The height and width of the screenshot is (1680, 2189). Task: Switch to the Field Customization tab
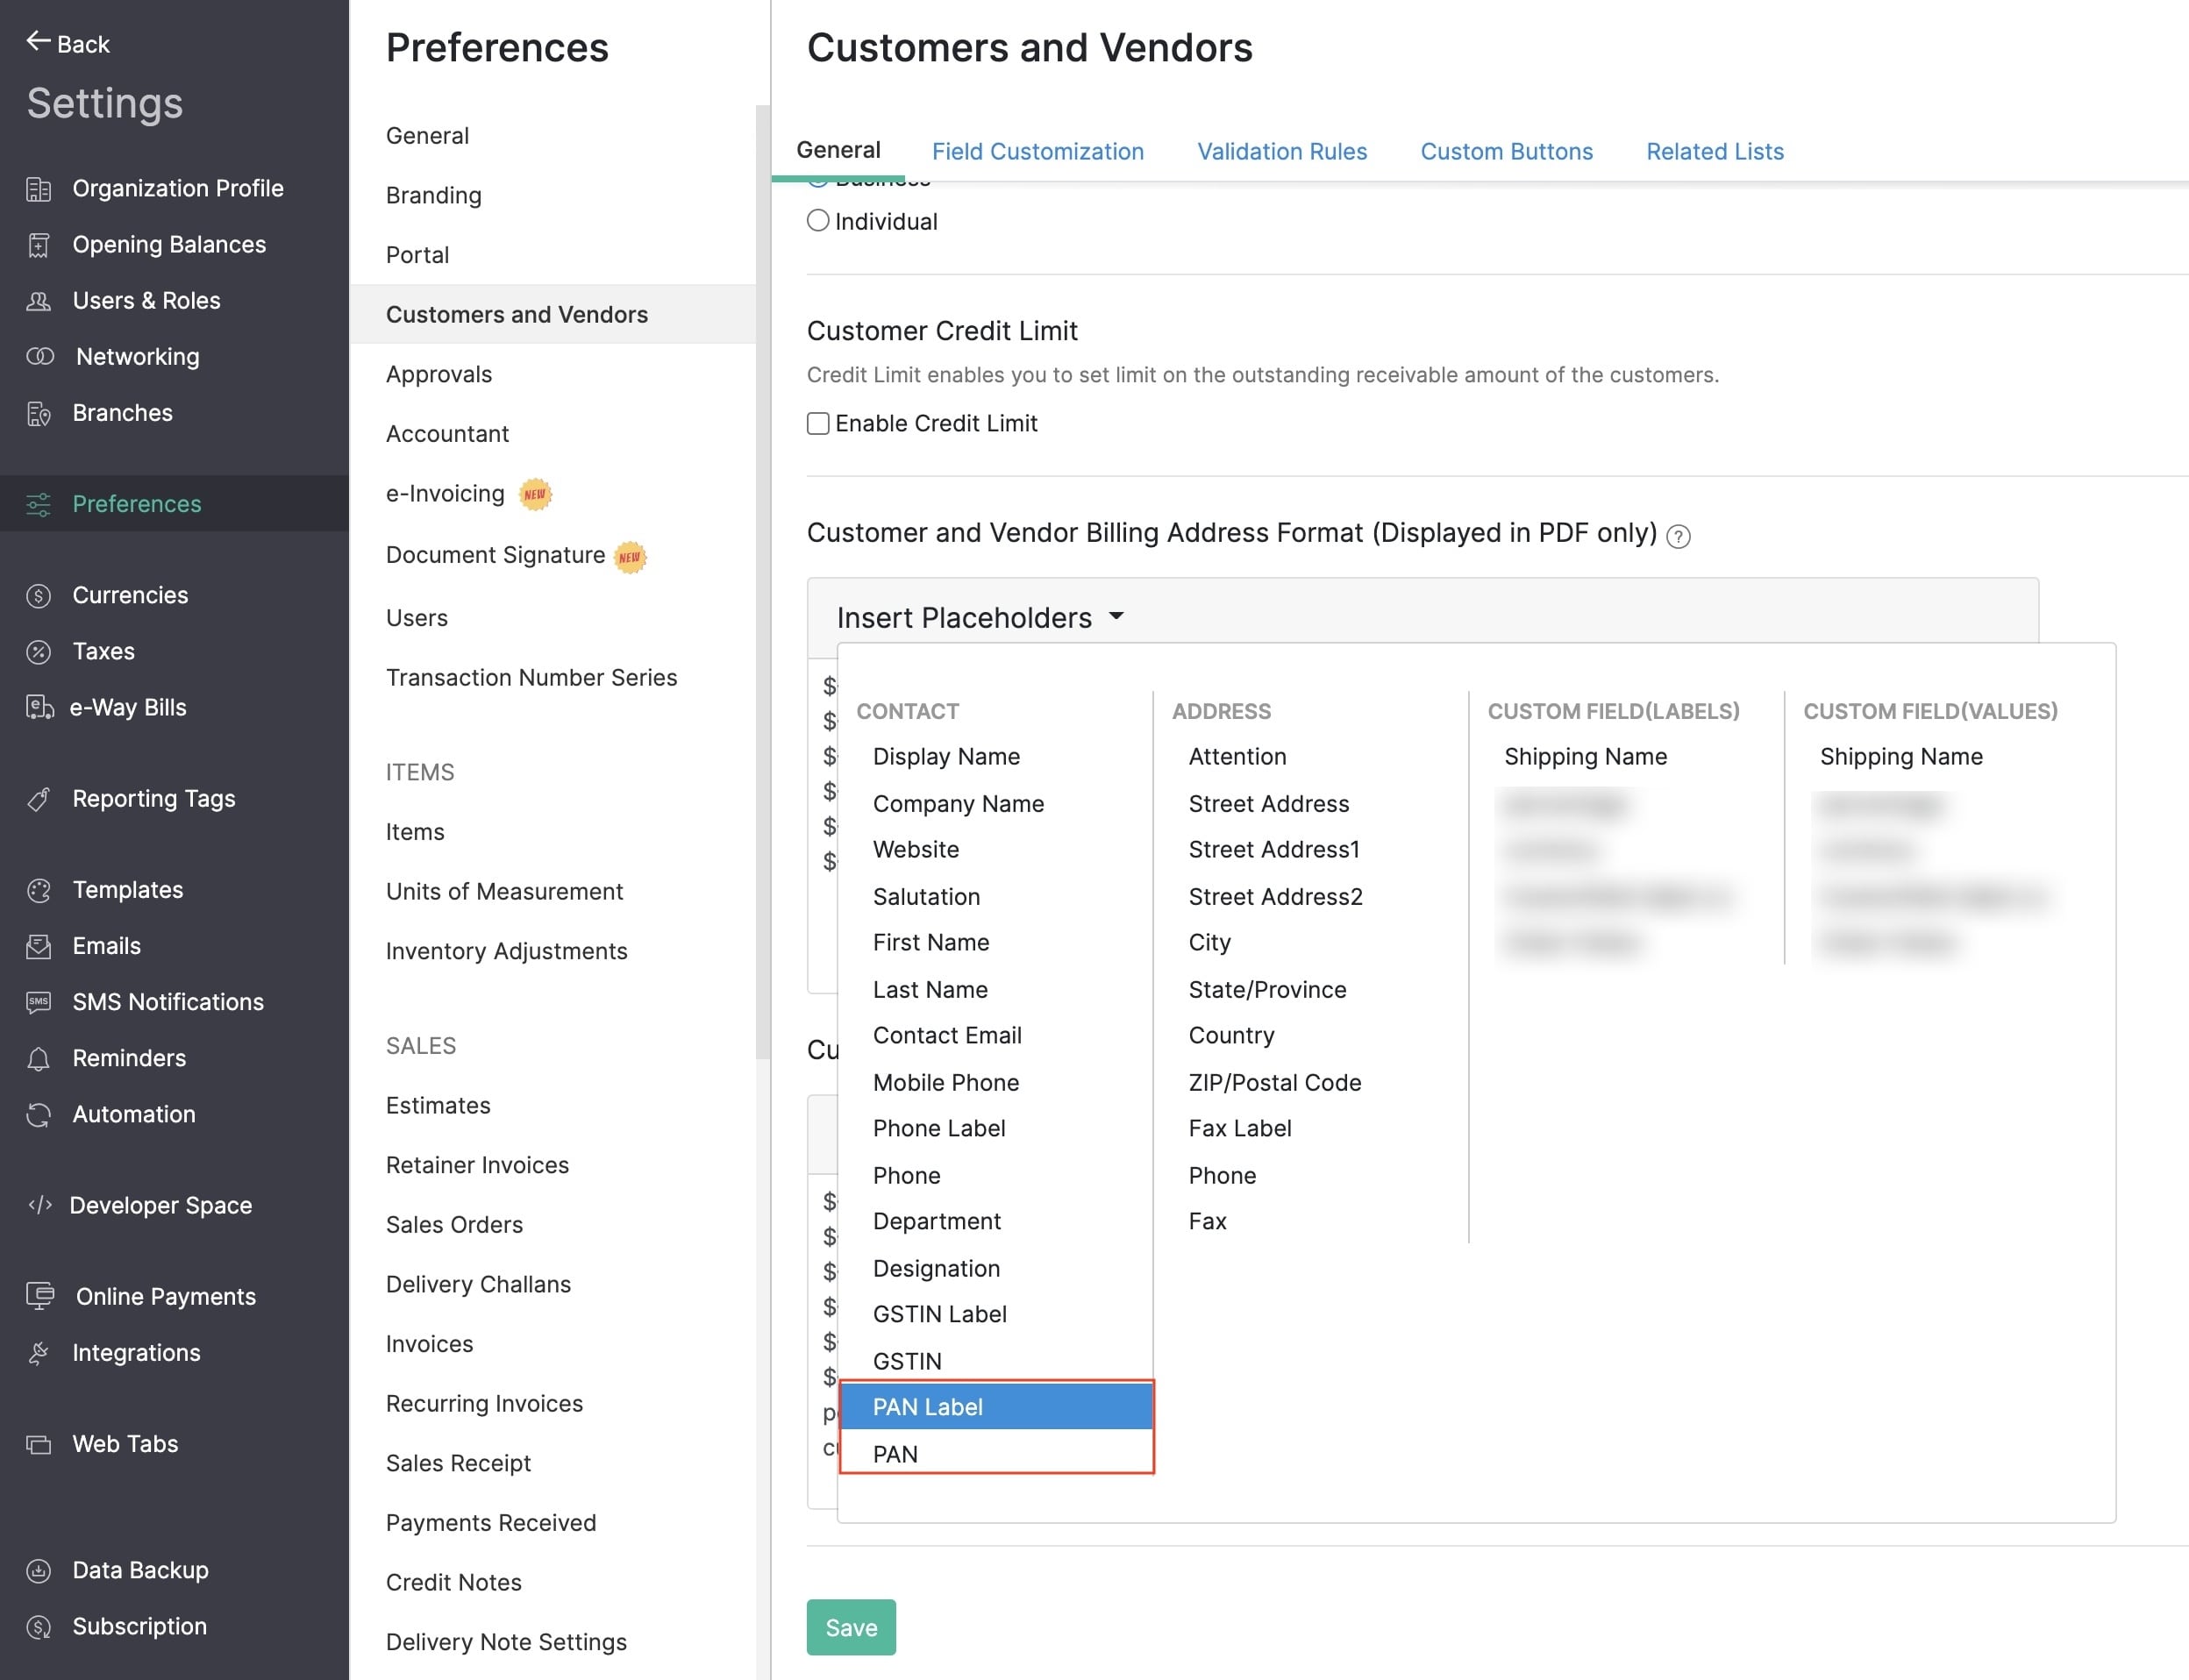(1037, 152)
